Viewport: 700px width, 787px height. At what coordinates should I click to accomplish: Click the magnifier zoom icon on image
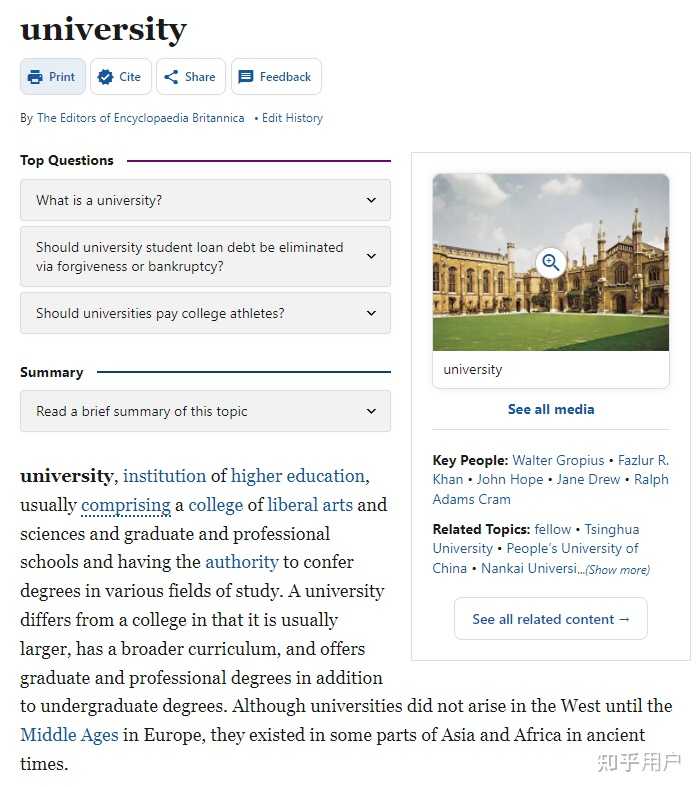(x=550, y=263)
